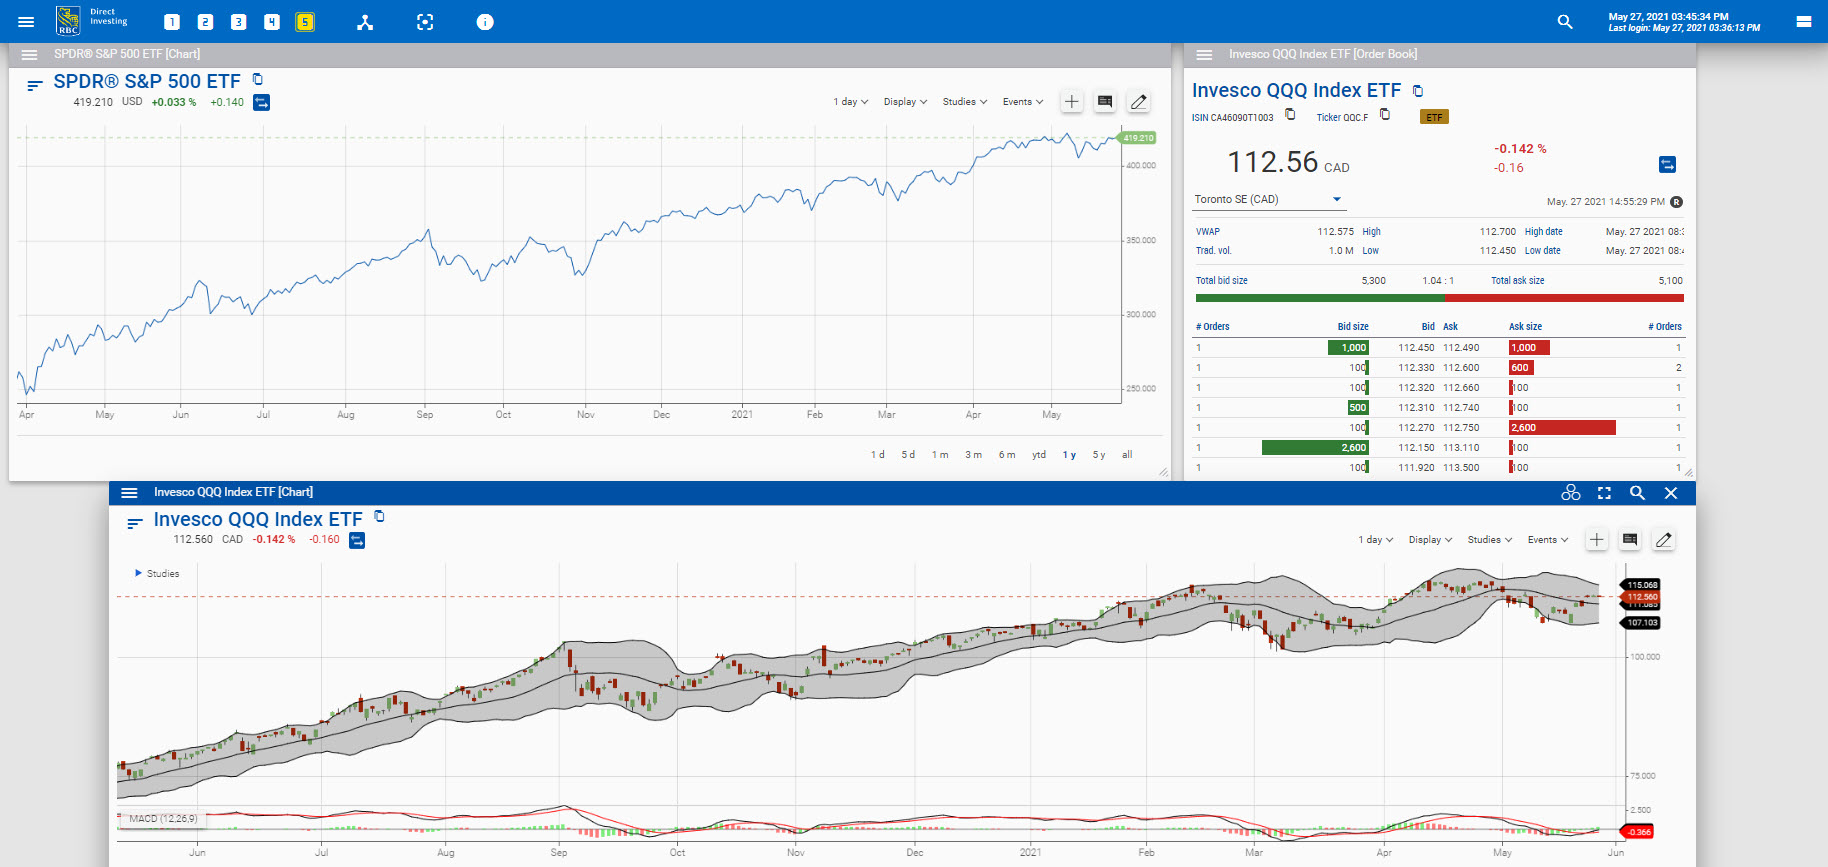Click the R realtime indicator icon
This screenshot has width=1828, height=867.
1676,202
